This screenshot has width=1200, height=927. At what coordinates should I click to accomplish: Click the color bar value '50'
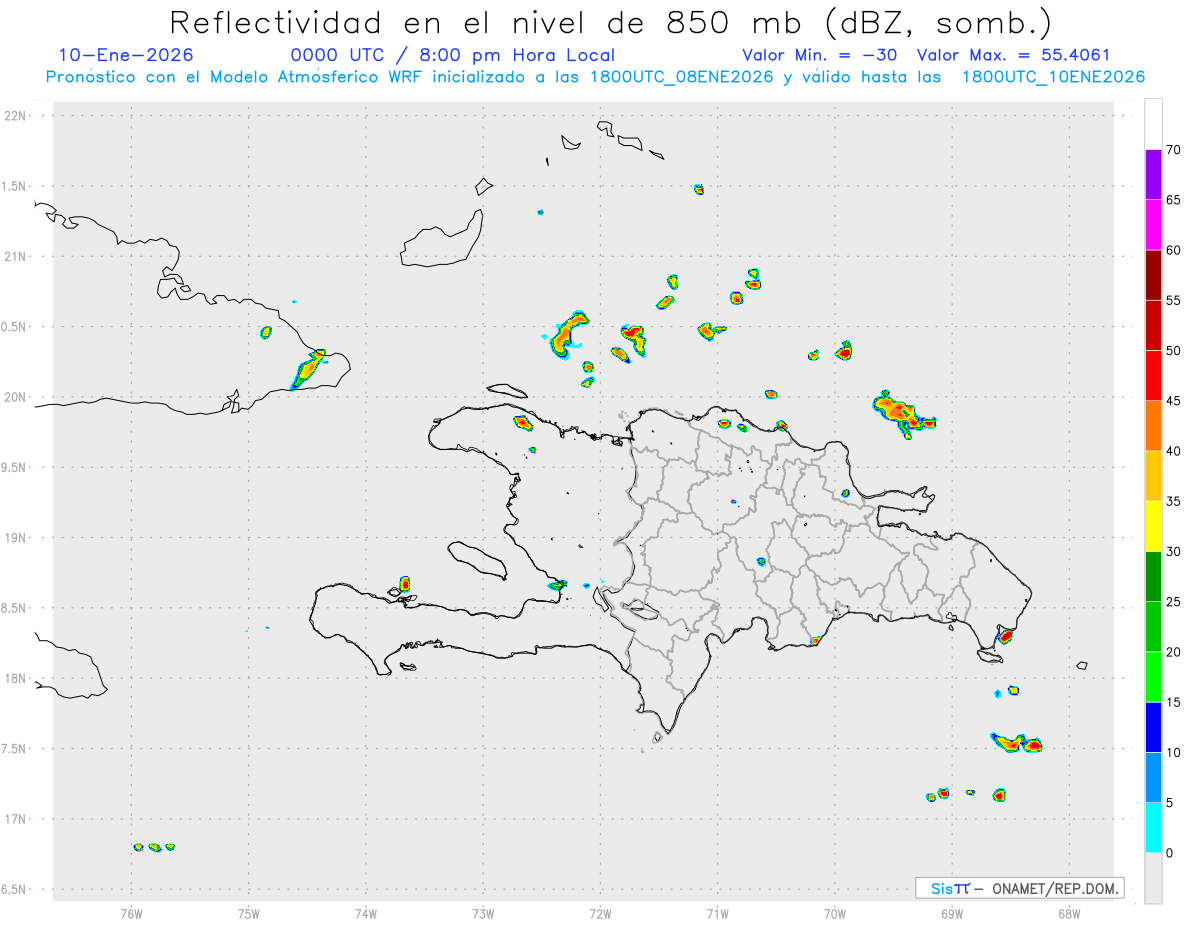click(x=1174, y=350)
